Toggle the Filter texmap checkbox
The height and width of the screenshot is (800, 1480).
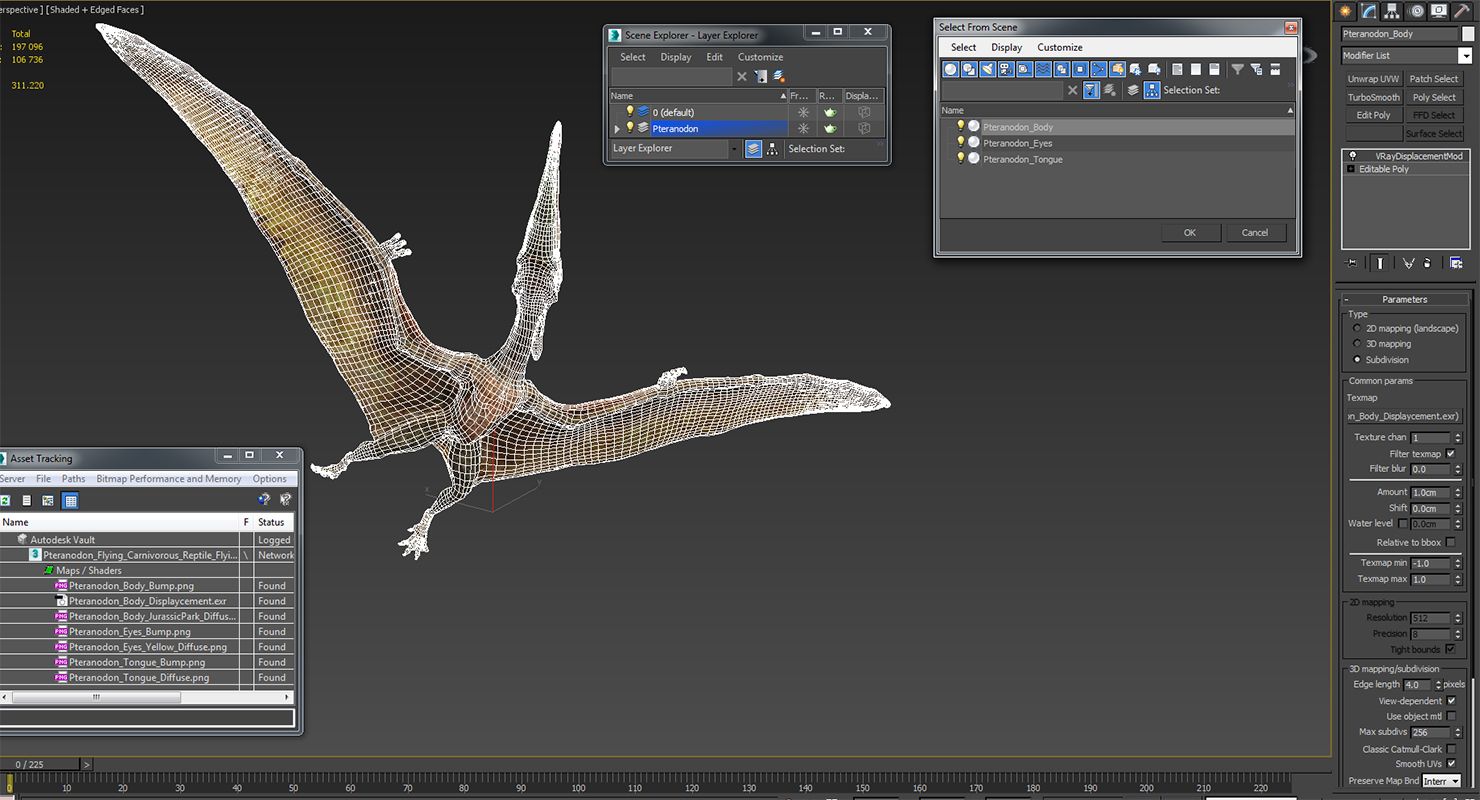[x=1450, y=454]
